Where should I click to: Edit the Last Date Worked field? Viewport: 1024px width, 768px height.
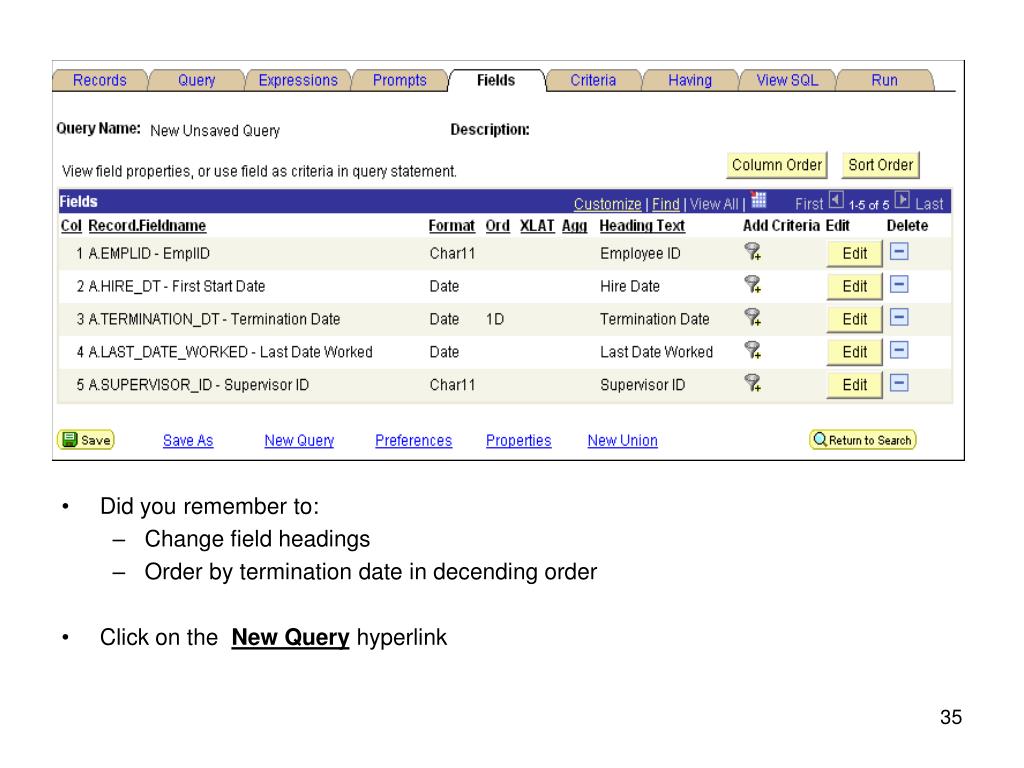pos(854,353)
